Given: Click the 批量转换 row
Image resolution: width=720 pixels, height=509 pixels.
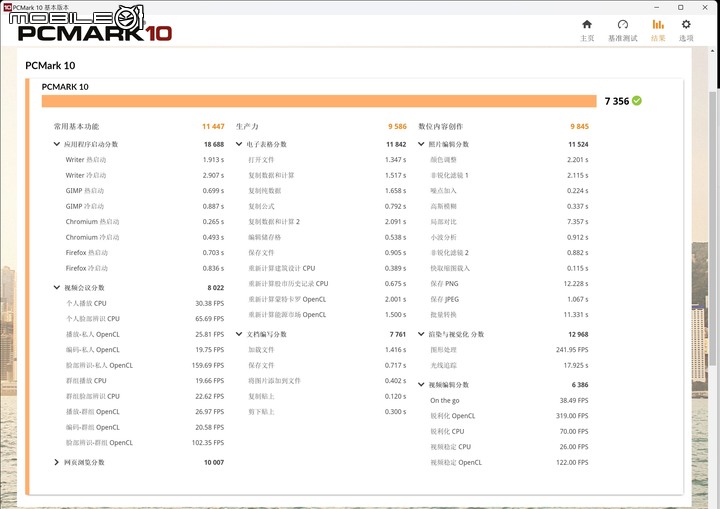Looking at the screenshot, I should (x=509, y=315).
